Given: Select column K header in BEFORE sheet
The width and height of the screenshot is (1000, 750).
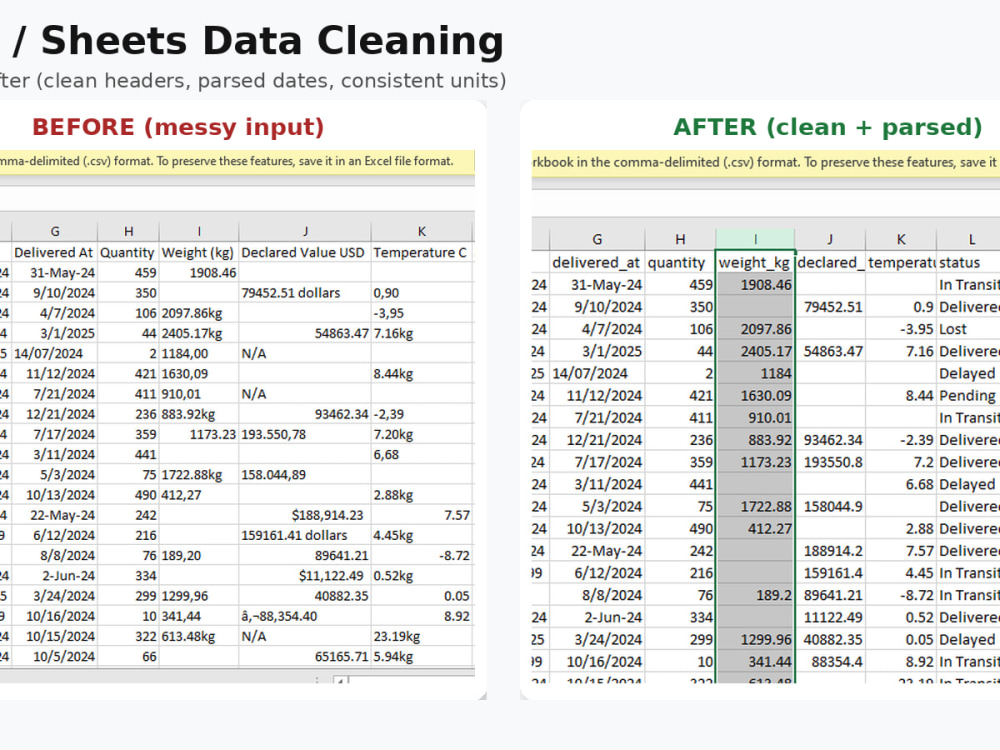Looking at the screenshot, I should pos(422,232).
